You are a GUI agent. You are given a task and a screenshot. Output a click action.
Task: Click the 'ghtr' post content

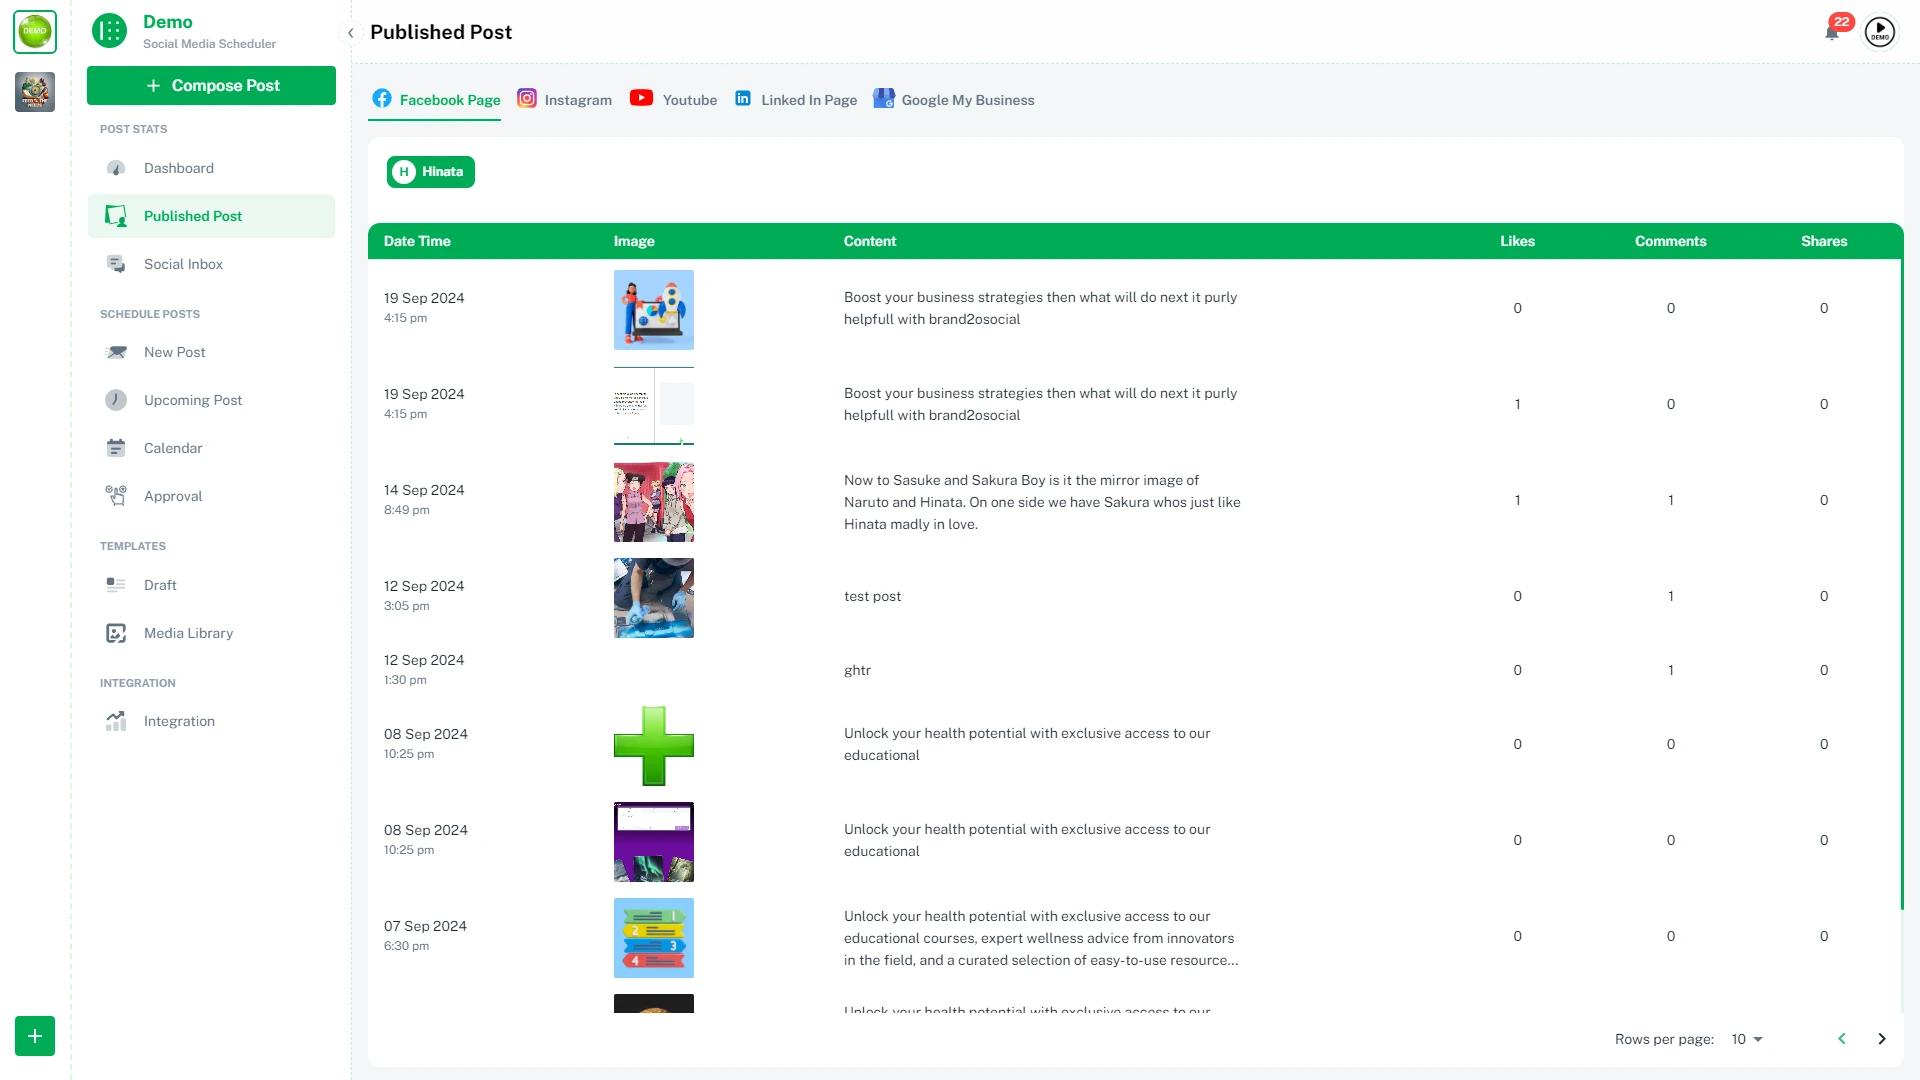pos(857,670)
